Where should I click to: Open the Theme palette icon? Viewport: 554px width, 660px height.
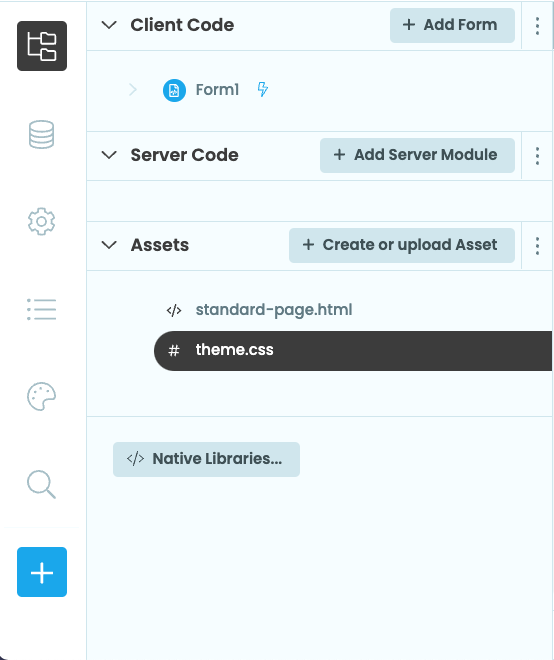tap(41, 396)
